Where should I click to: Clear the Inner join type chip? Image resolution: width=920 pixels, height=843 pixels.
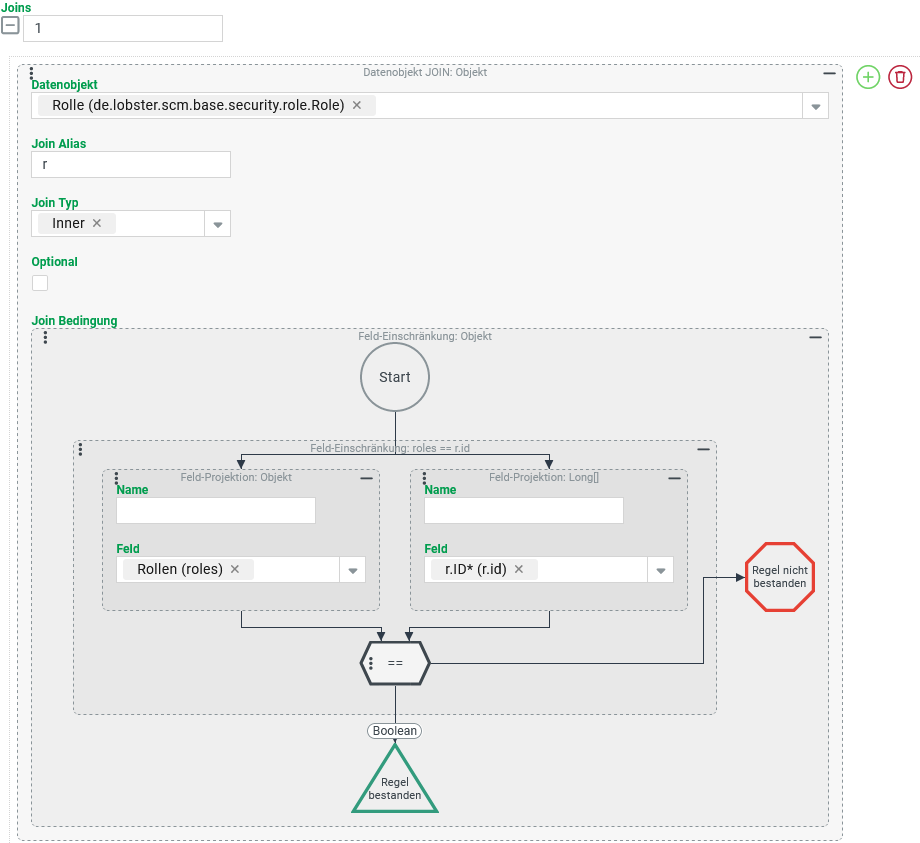point(97,223)
